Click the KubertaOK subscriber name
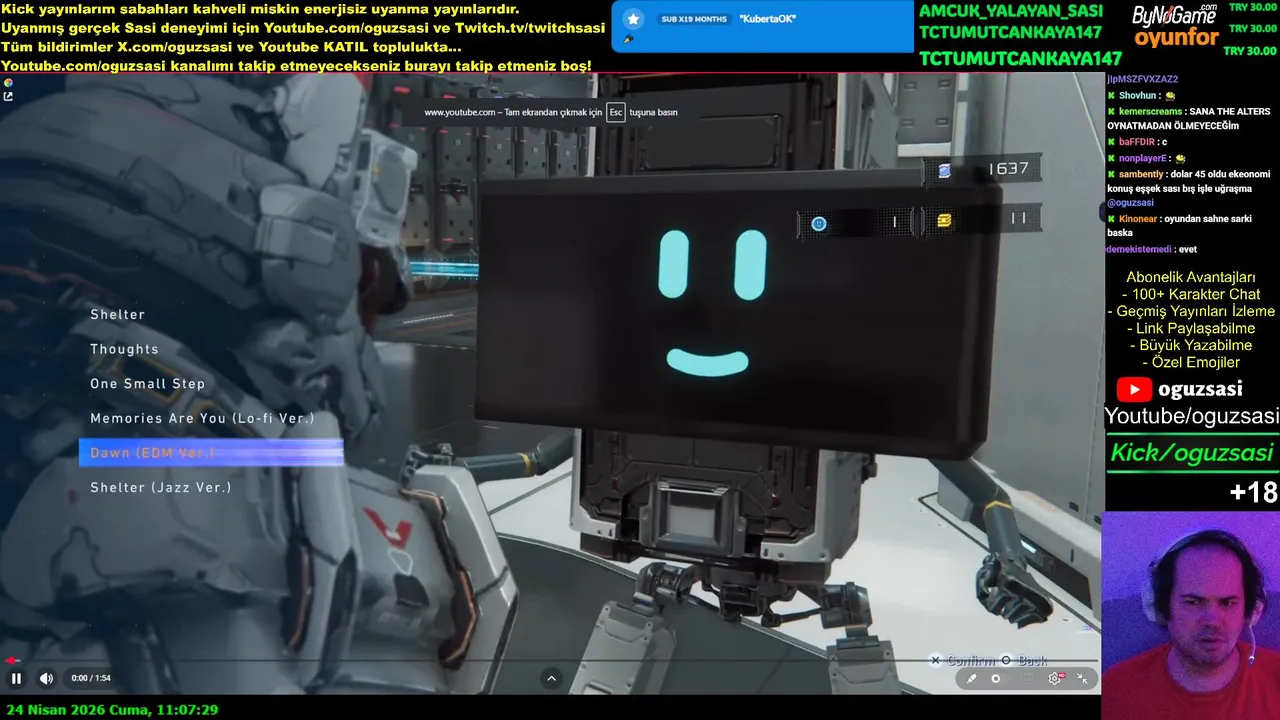Viewport: 1280px width, 720px height. pos(767,19)
